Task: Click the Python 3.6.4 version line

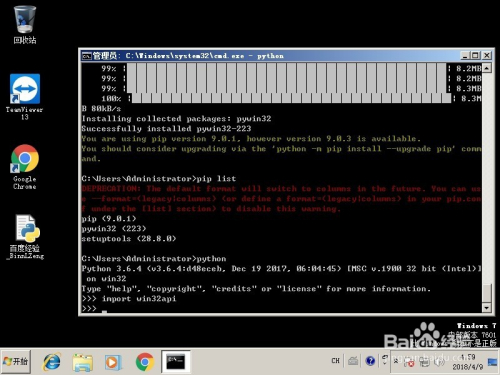Action: coord(281,269)
